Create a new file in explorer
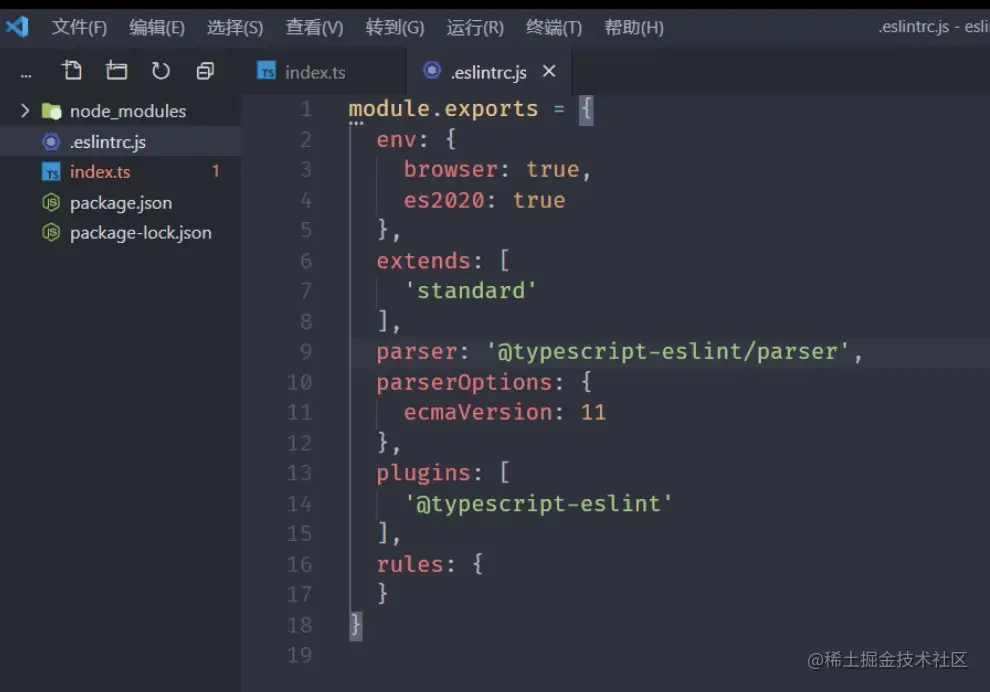 tap(72, 70)
